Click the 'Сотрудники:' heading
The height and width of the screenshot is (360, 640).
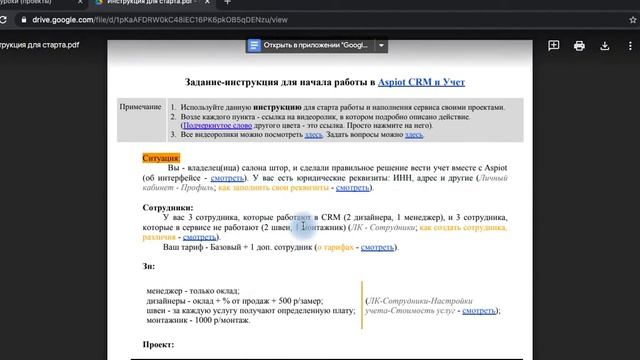tap(168, 207)
